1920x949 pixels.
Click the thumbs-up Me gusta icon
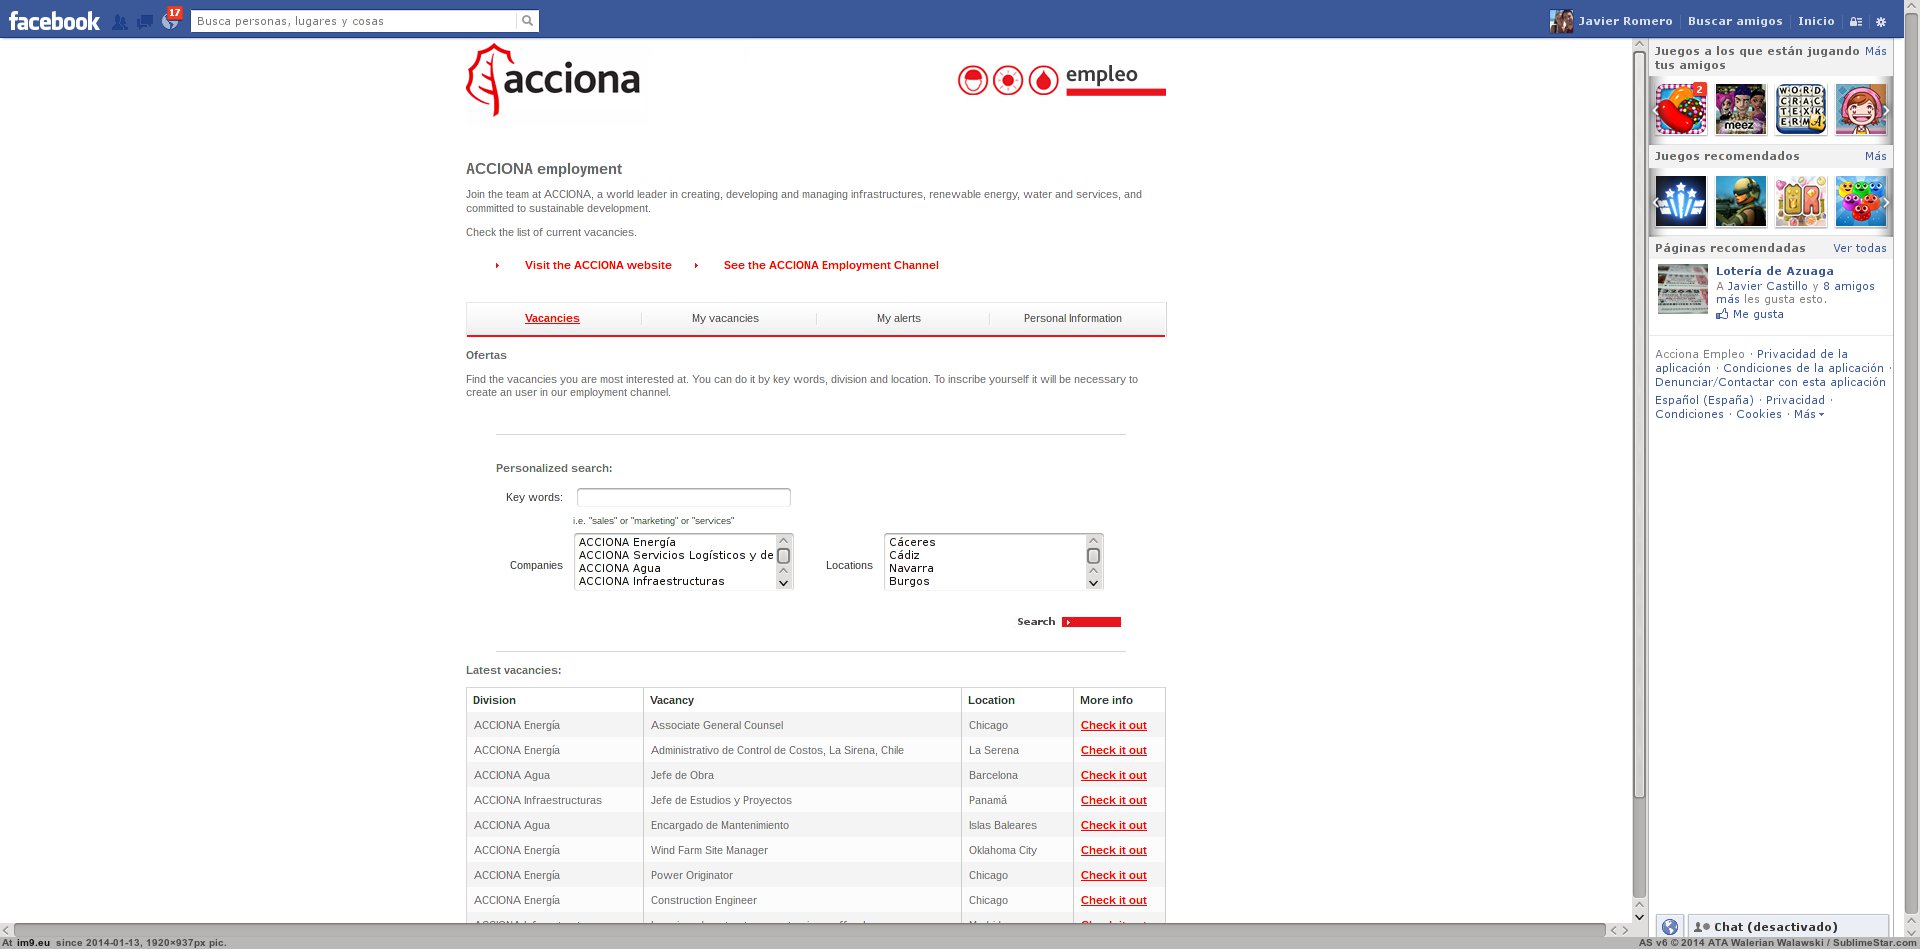(x=1722, y=314)
